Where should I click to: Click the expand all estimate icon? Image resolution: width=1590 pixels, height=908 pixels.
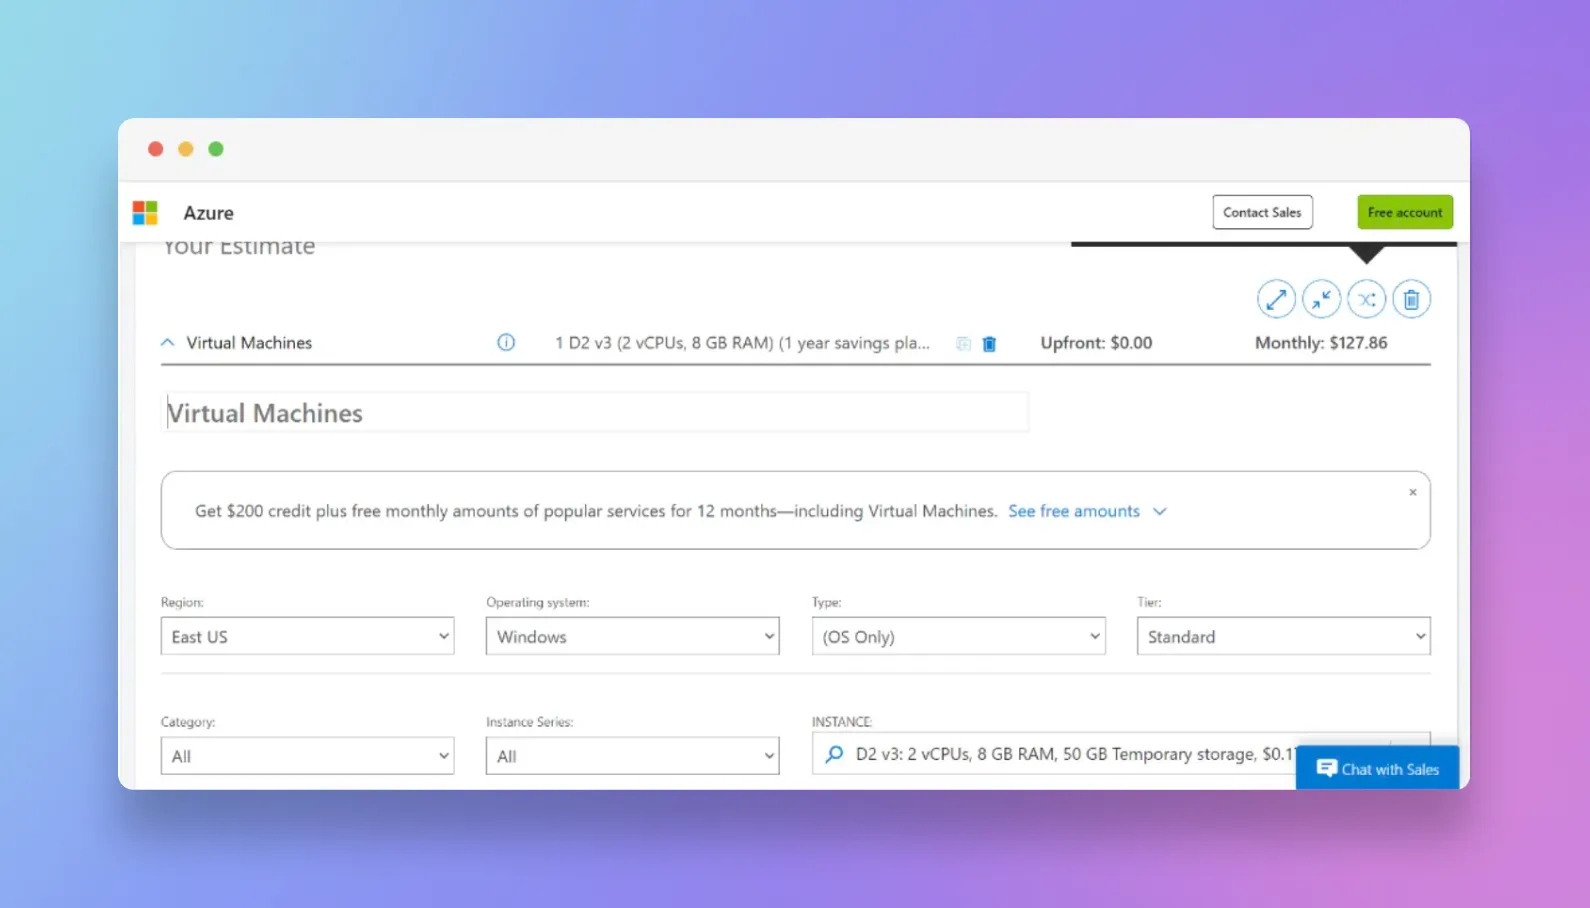click(1276, 299)
